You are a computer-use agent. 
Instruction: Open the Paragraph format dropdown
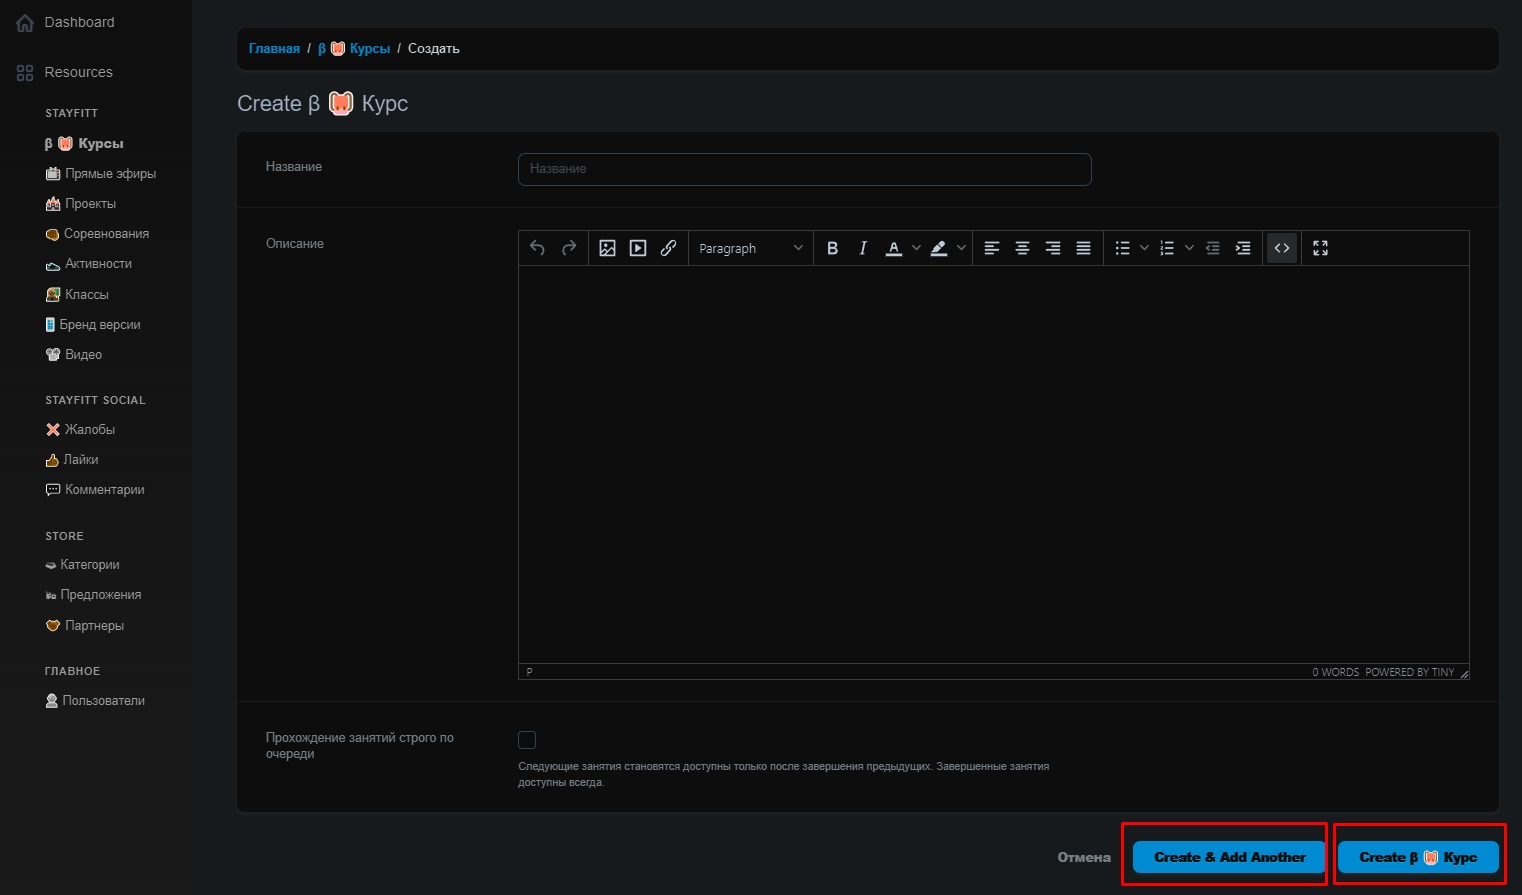(750, 248)
